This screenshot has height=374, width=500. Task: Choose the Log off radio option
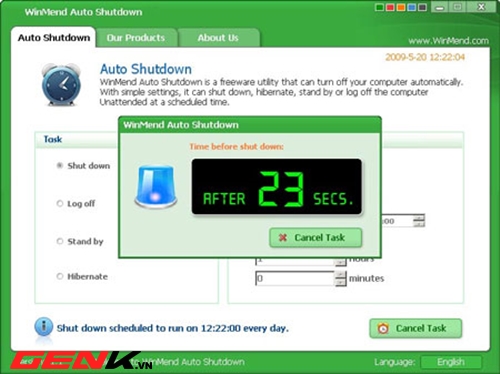(x=60, y=203)
